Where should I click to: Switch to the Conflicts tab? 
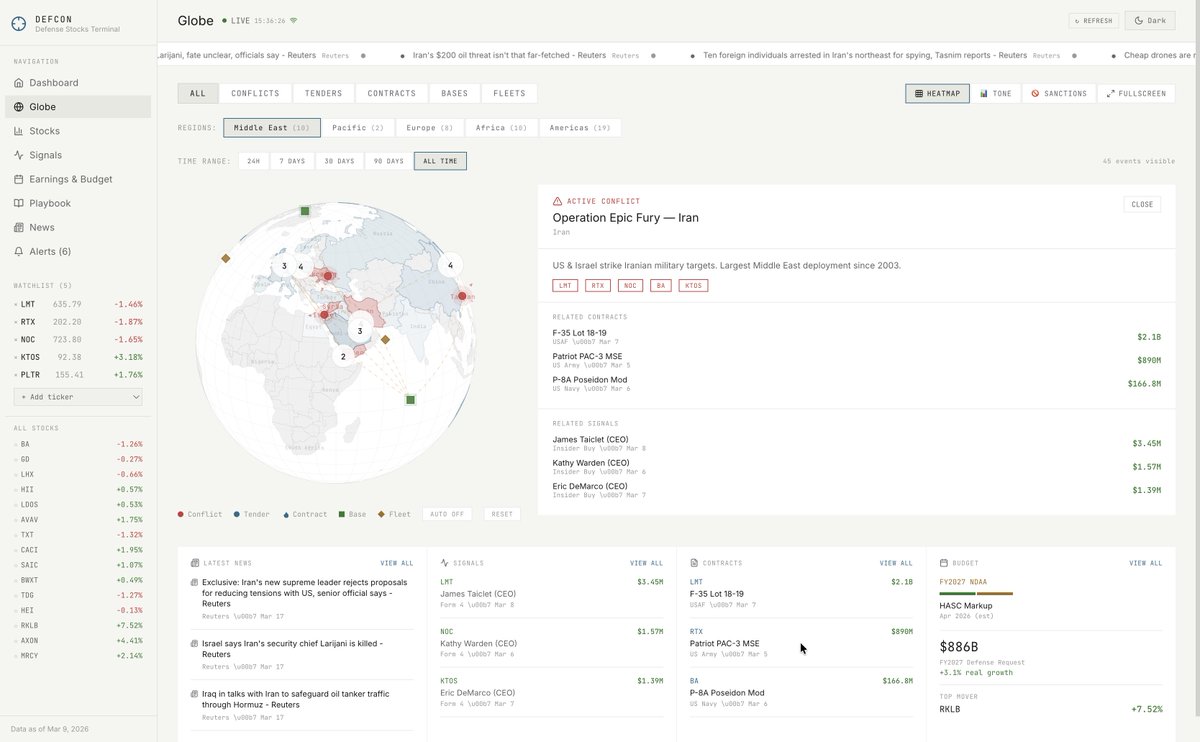255,93
